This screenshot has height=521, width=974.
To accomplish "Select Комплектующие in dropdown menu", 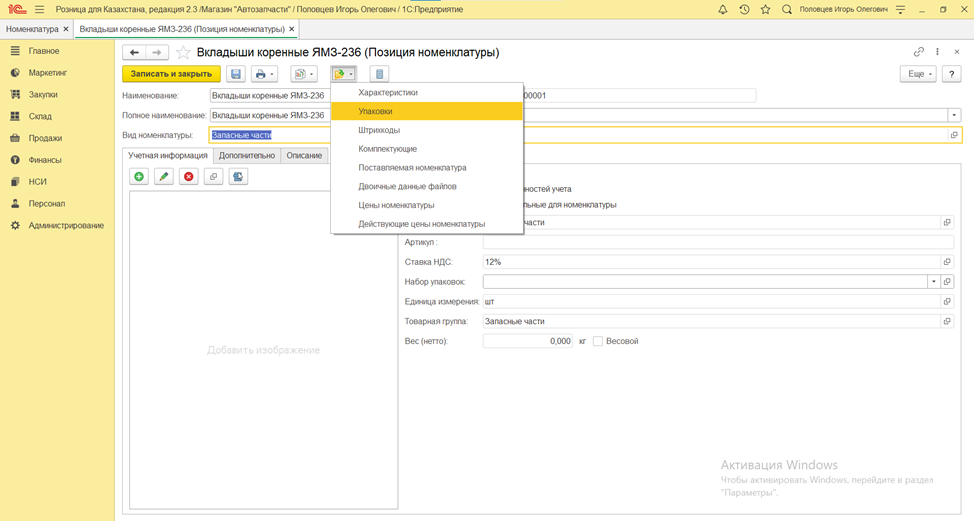I will click(x=427, y=148).
